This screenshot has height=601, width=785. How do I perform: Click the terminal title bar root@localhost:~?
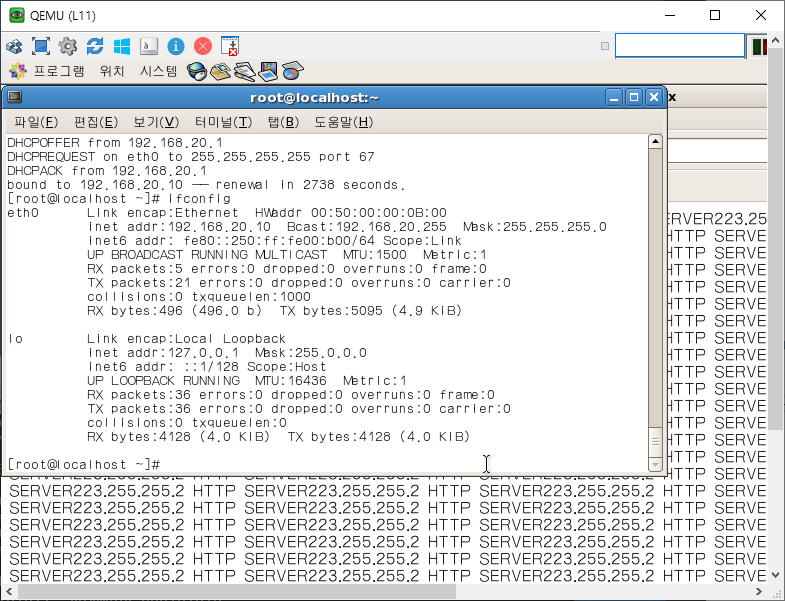(x=314, y=98)
